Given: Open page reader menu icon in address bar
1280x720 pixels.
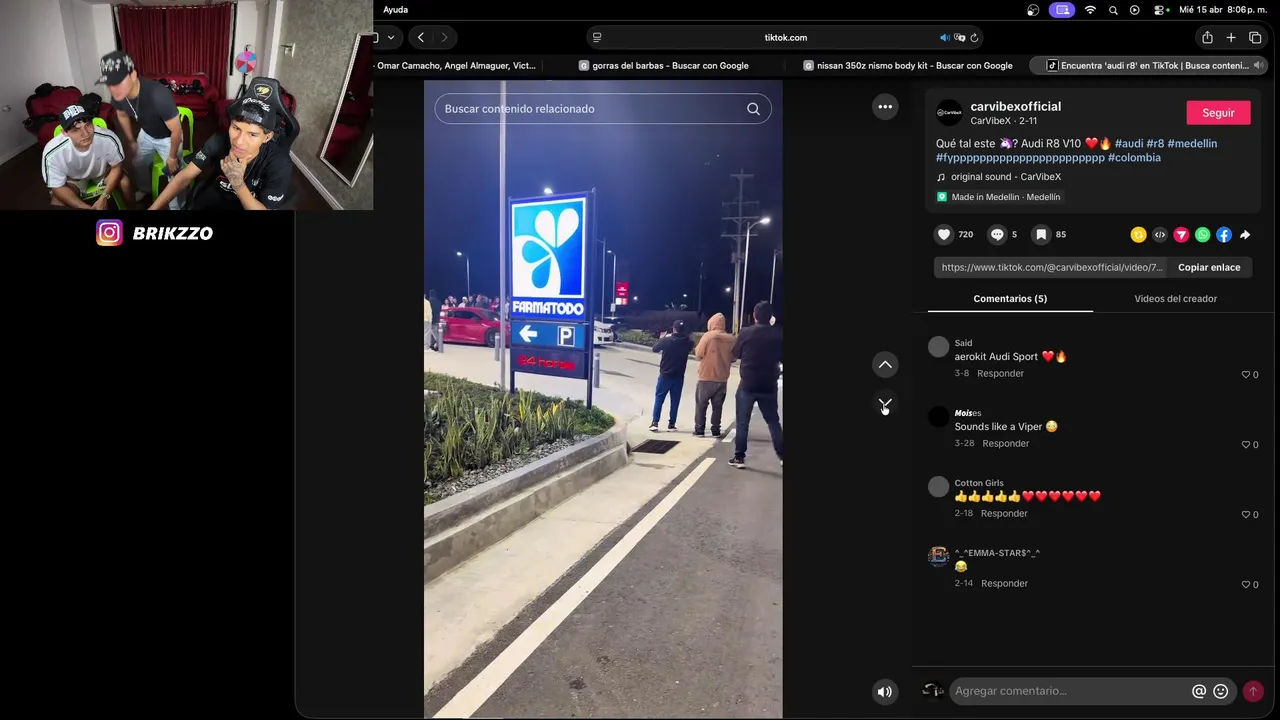Looking at the screenshot, I should pos(597,37).
